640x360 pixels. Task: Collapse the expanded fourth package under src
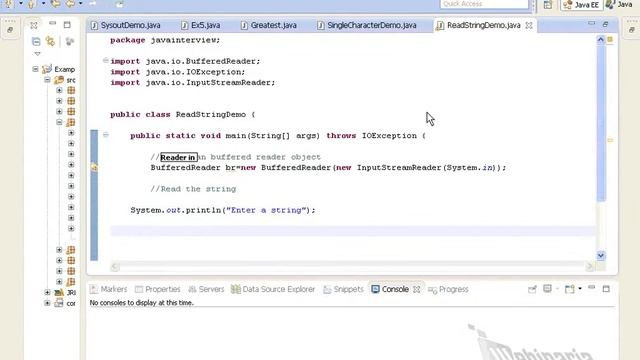pos(59,122)
